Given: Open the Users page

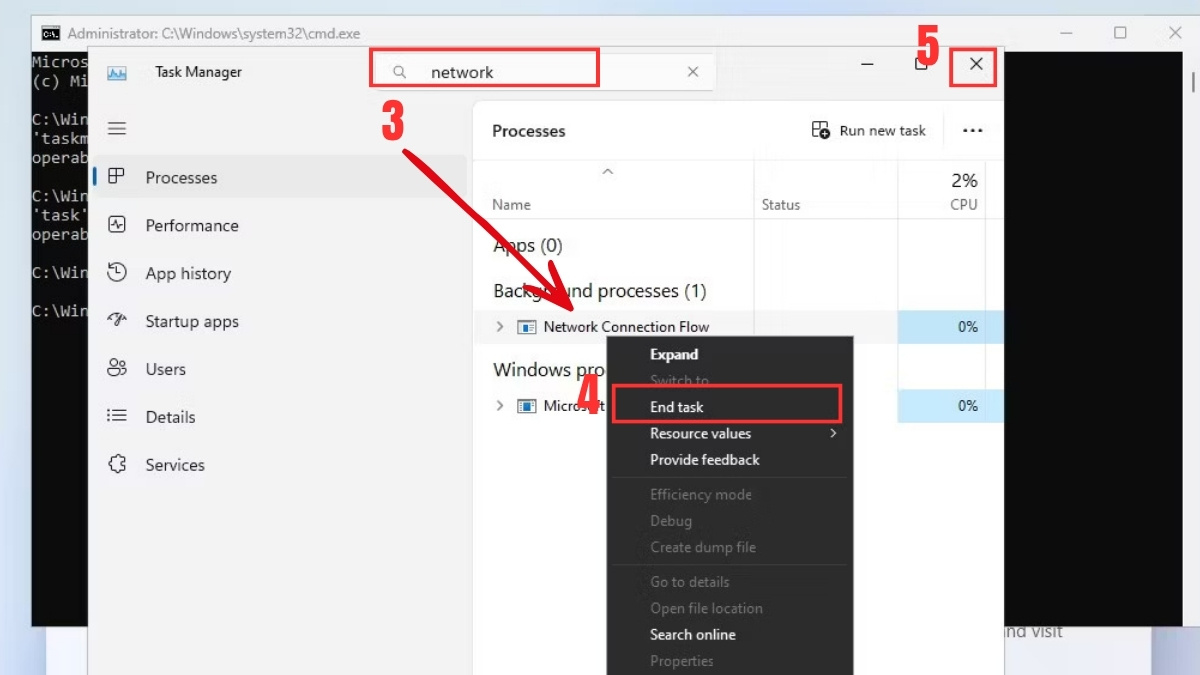Looking at the screenshot, I should click(279, 369).
